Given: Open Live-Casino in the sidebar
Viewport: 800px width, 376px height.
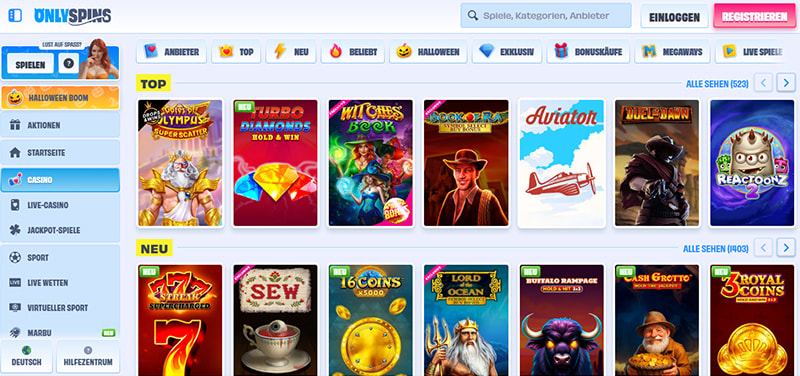Looking at the screenshot, I should (60, 205).
